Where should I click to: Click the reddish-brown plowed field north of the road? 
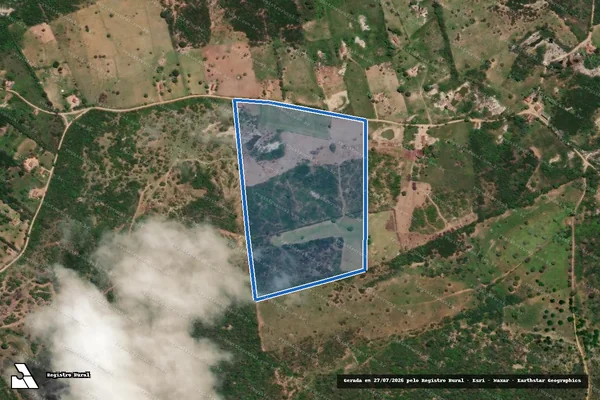tap(230, 71)
